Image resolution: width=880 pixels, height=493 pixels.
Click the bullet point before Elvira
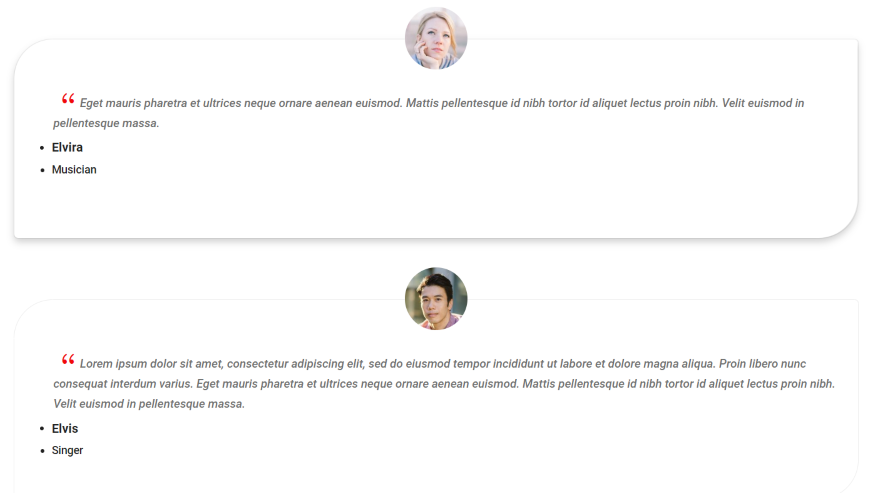41,148
